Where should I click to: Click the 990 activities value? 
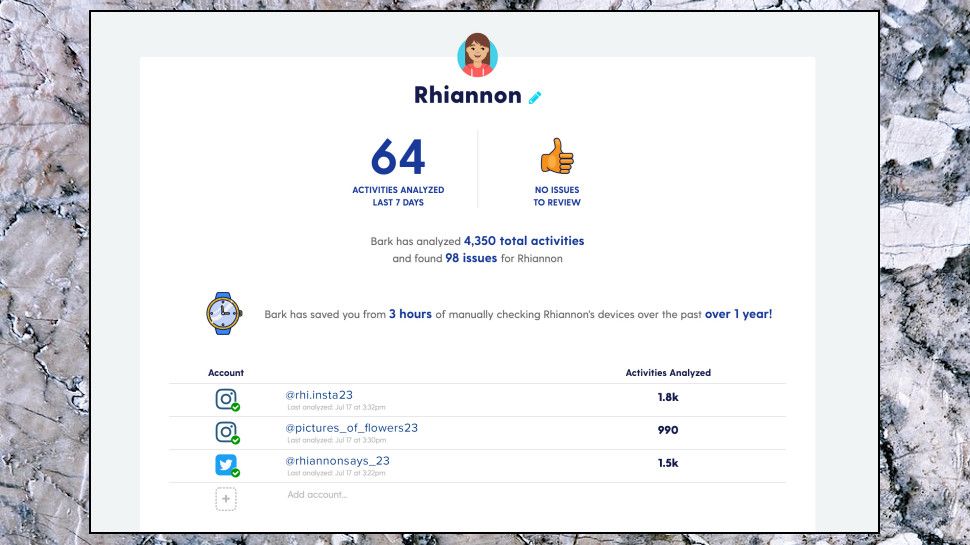(x=668, y=430)
